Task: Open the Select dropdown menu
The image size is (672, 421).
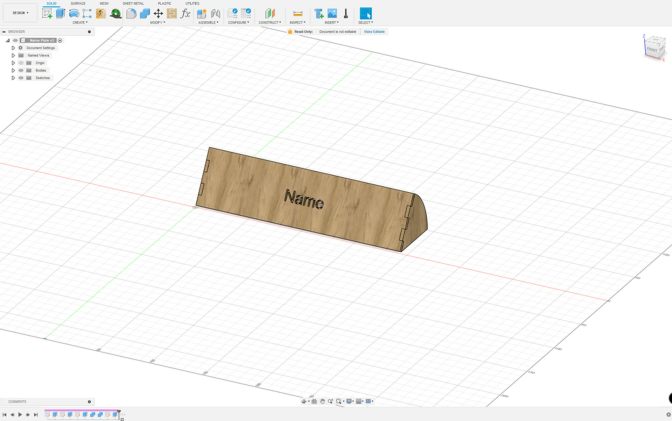Action: click(x=366, y=22)
